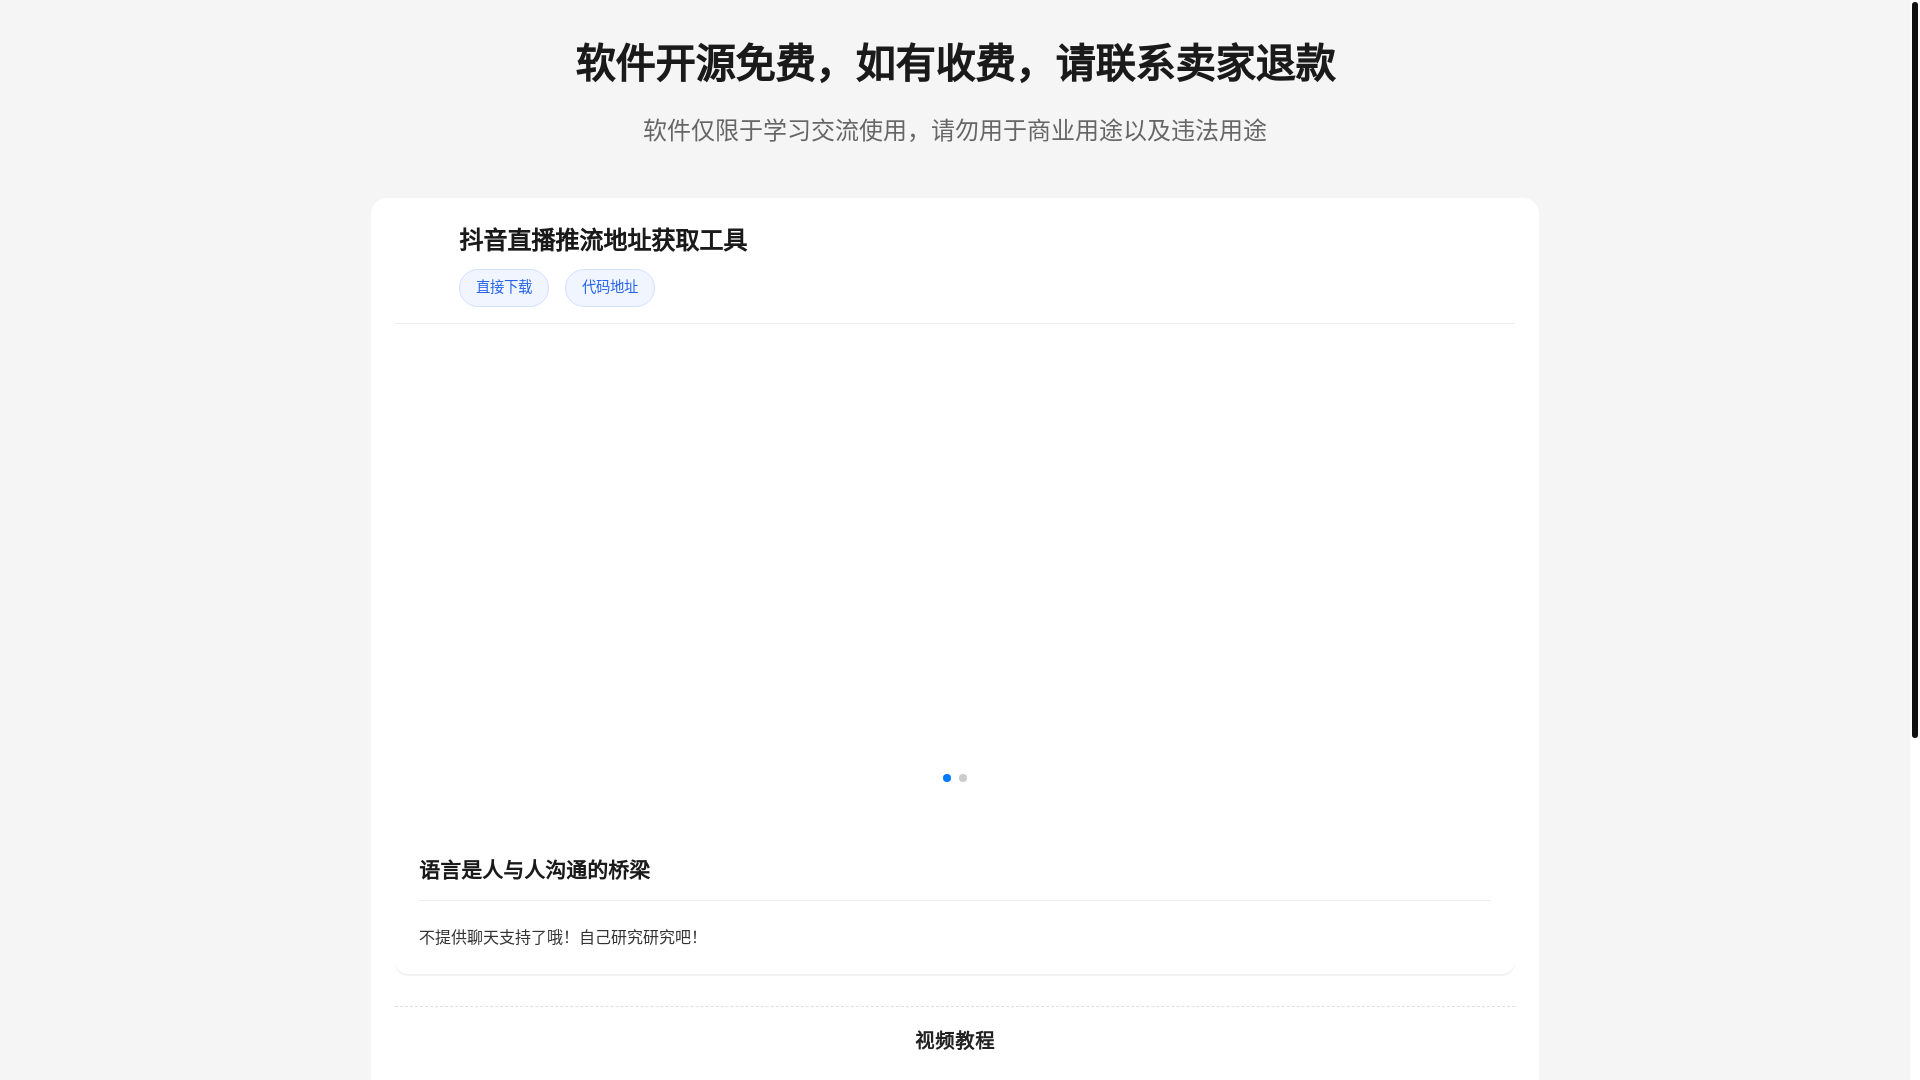Click the 视频教程 section heading
Viewport: 1920px width, 1080px height.
(955, 1041)
